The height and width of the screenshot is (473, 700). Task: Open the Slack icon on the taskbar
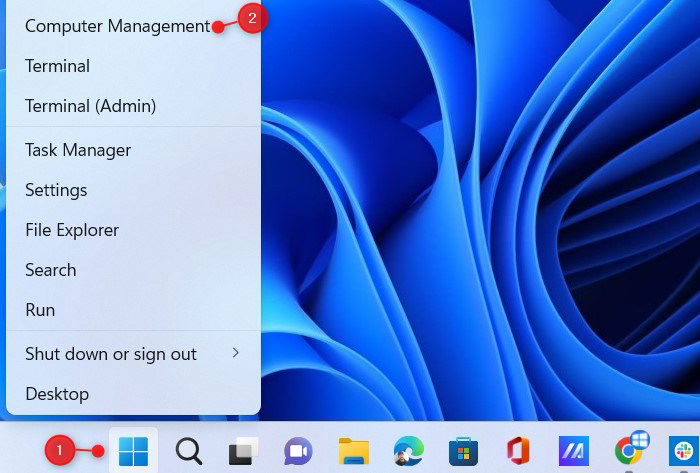click(x=684, y=451)
